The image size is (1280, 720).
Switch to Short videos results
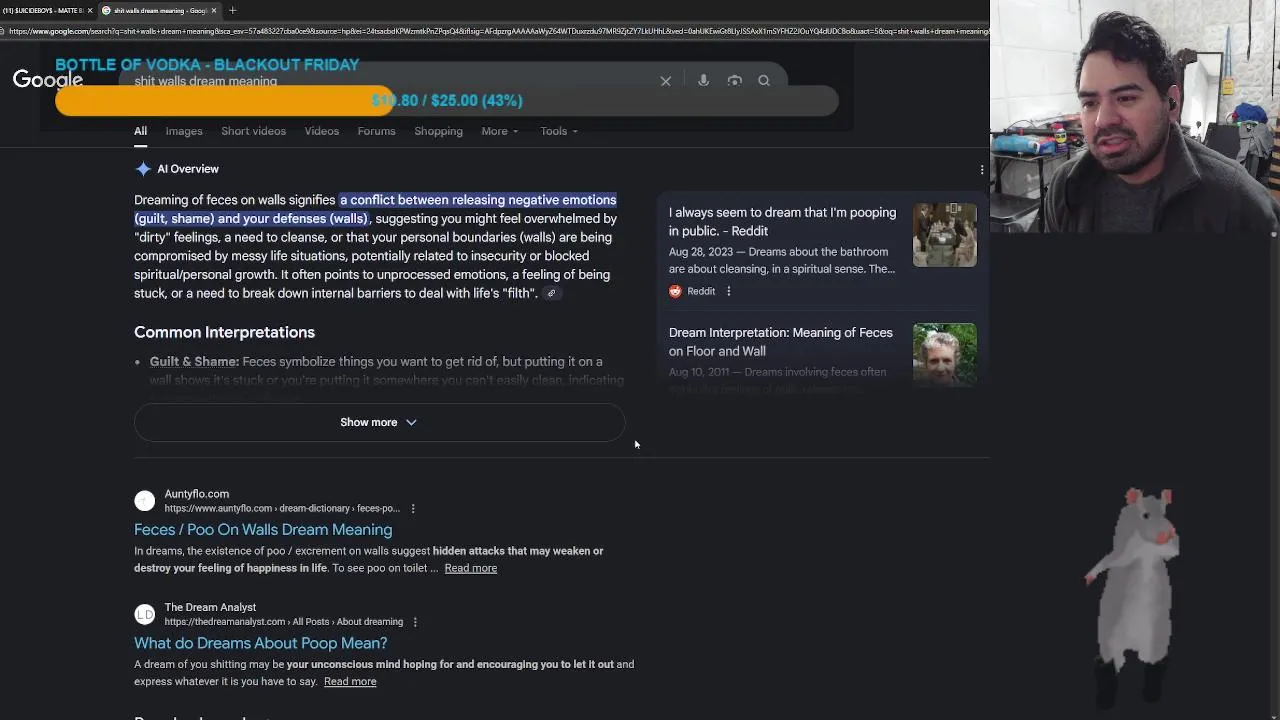[x=253, y=131]
